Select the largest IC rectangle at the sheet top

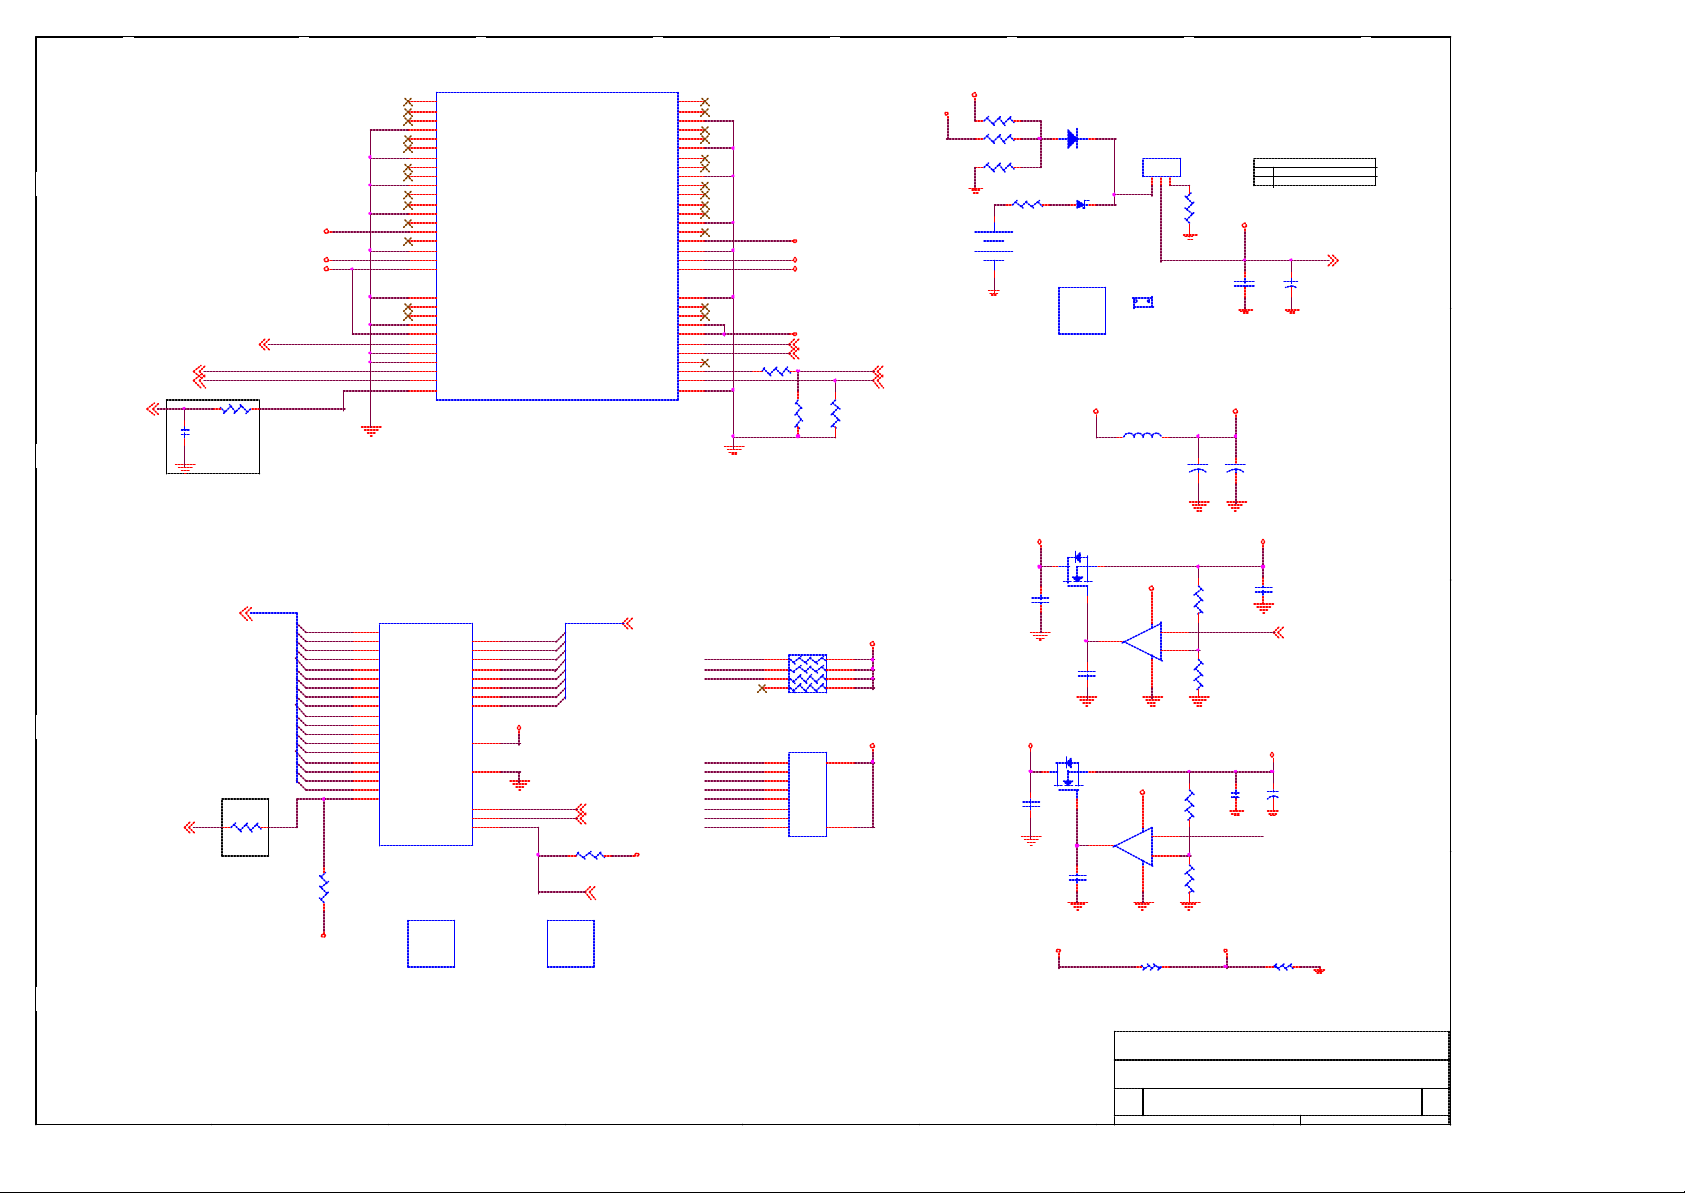tap(557, 246)
